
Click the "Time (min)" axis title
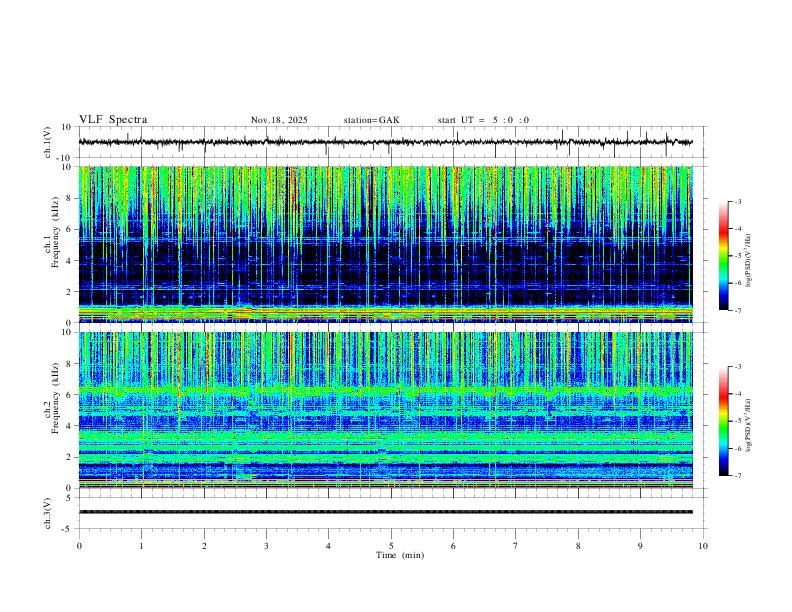400,555
